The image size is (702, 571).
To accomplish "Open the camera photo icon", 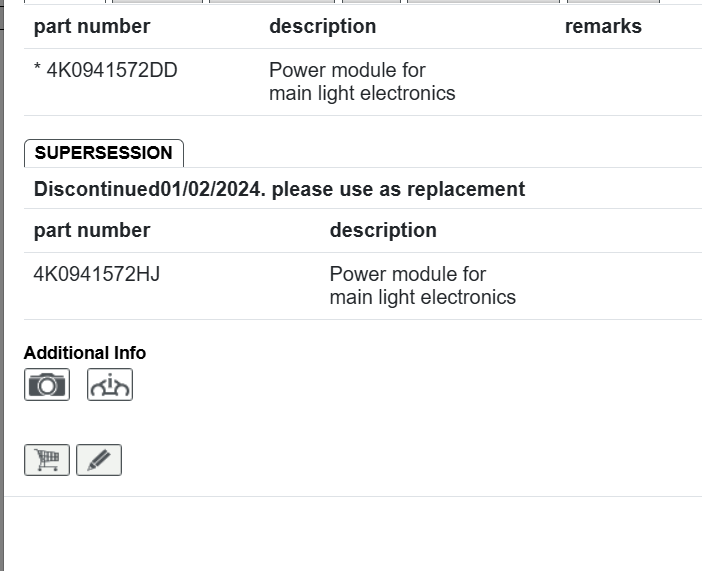I will 47,385.
